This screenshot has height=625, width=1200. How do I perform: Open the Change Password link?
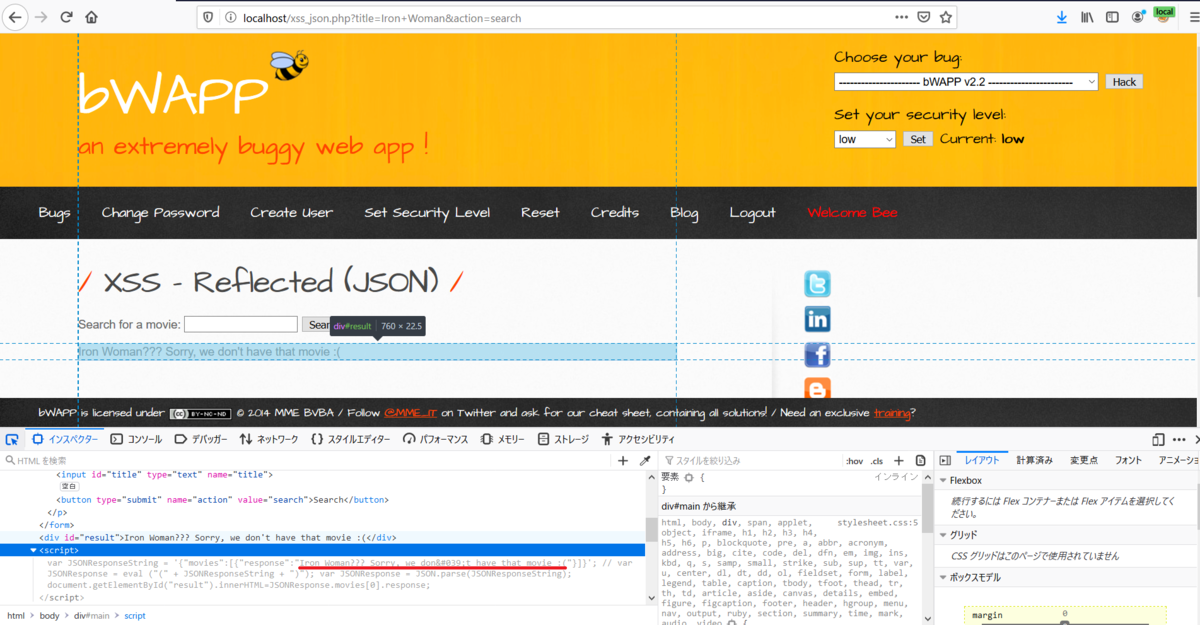click(160, 212)
